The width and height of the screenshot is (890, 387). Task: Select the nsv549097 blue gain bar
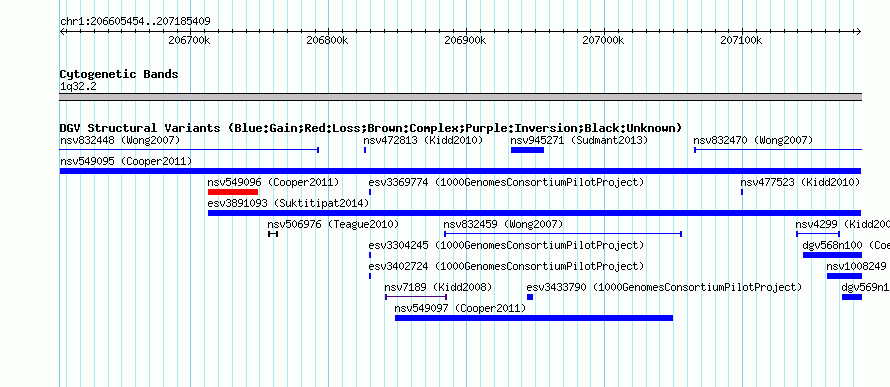coord(534,318)
